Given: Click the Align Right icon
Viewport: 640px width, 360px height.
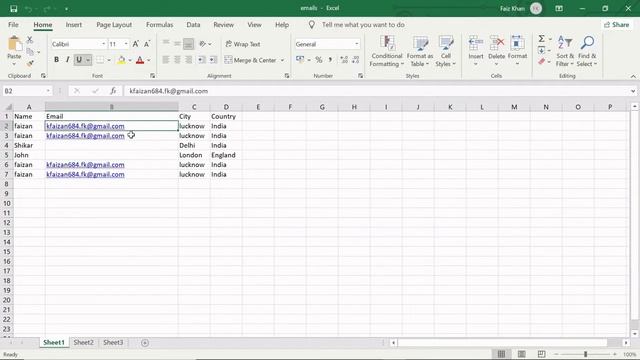Looking at the screenshot, I should [189, 60].
